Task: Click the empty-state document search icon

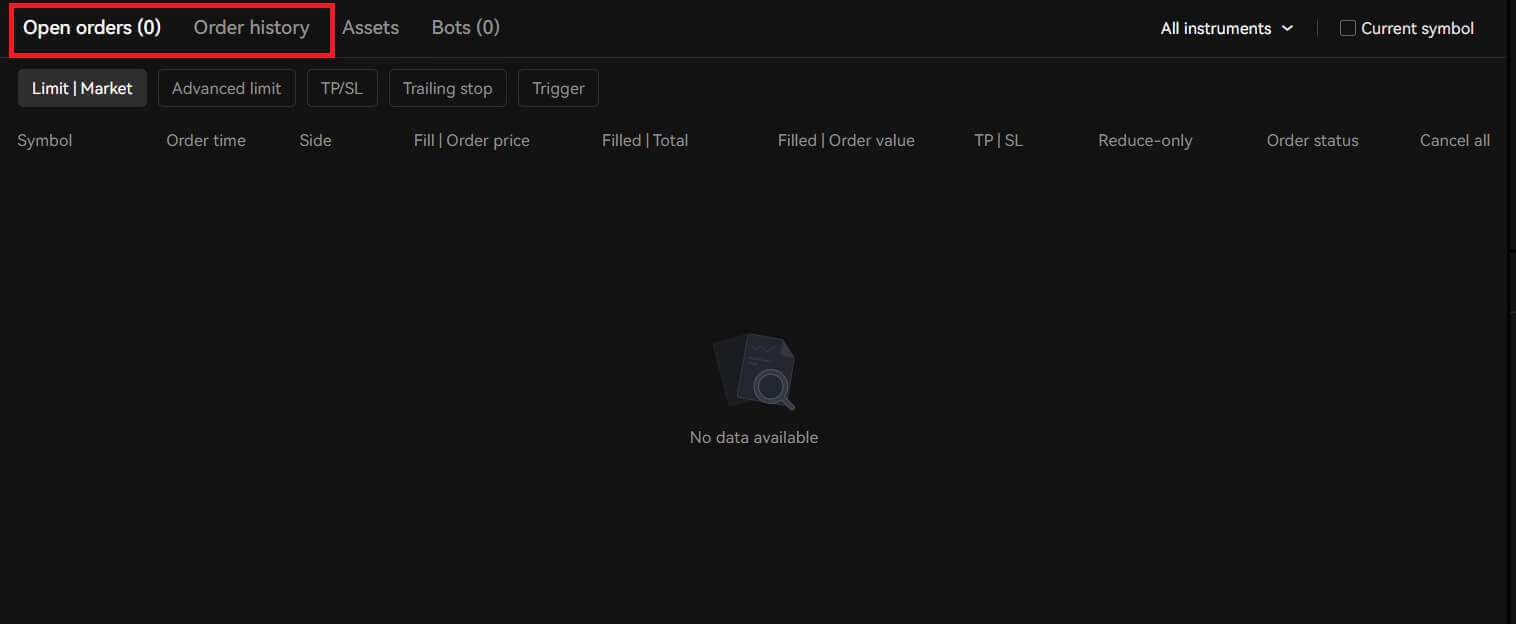Action: 754,372
